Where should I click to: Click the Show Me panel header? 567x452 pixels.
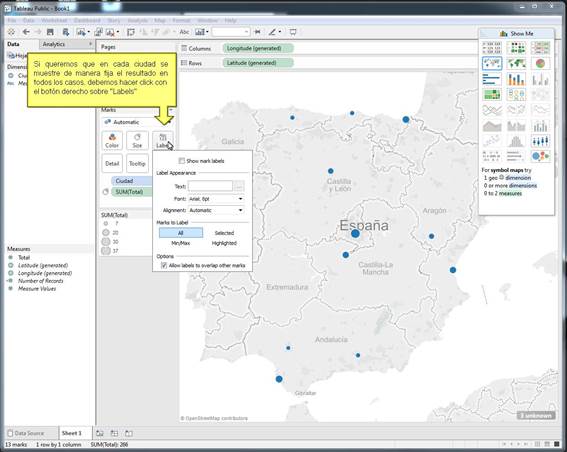(x=516, y=33)
